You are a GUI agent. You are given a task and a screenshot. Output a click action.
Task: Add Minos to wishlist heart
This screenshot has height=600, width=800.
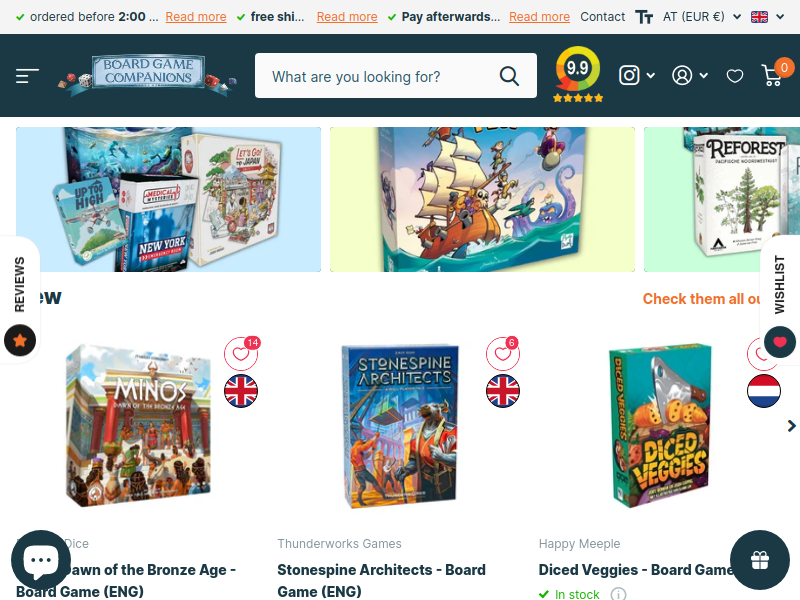pos(241,354)
